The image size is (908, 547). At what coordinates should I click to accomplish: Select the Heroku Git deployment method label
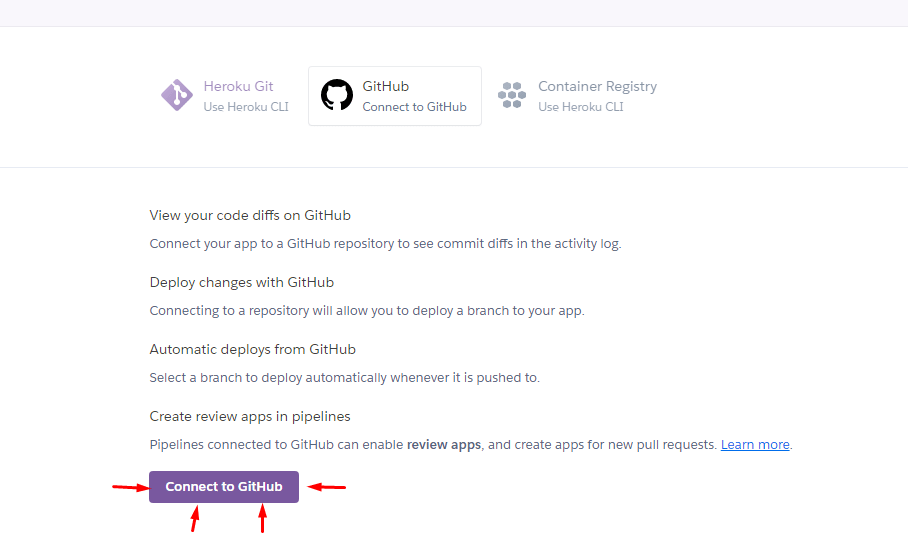coord(238,86)
